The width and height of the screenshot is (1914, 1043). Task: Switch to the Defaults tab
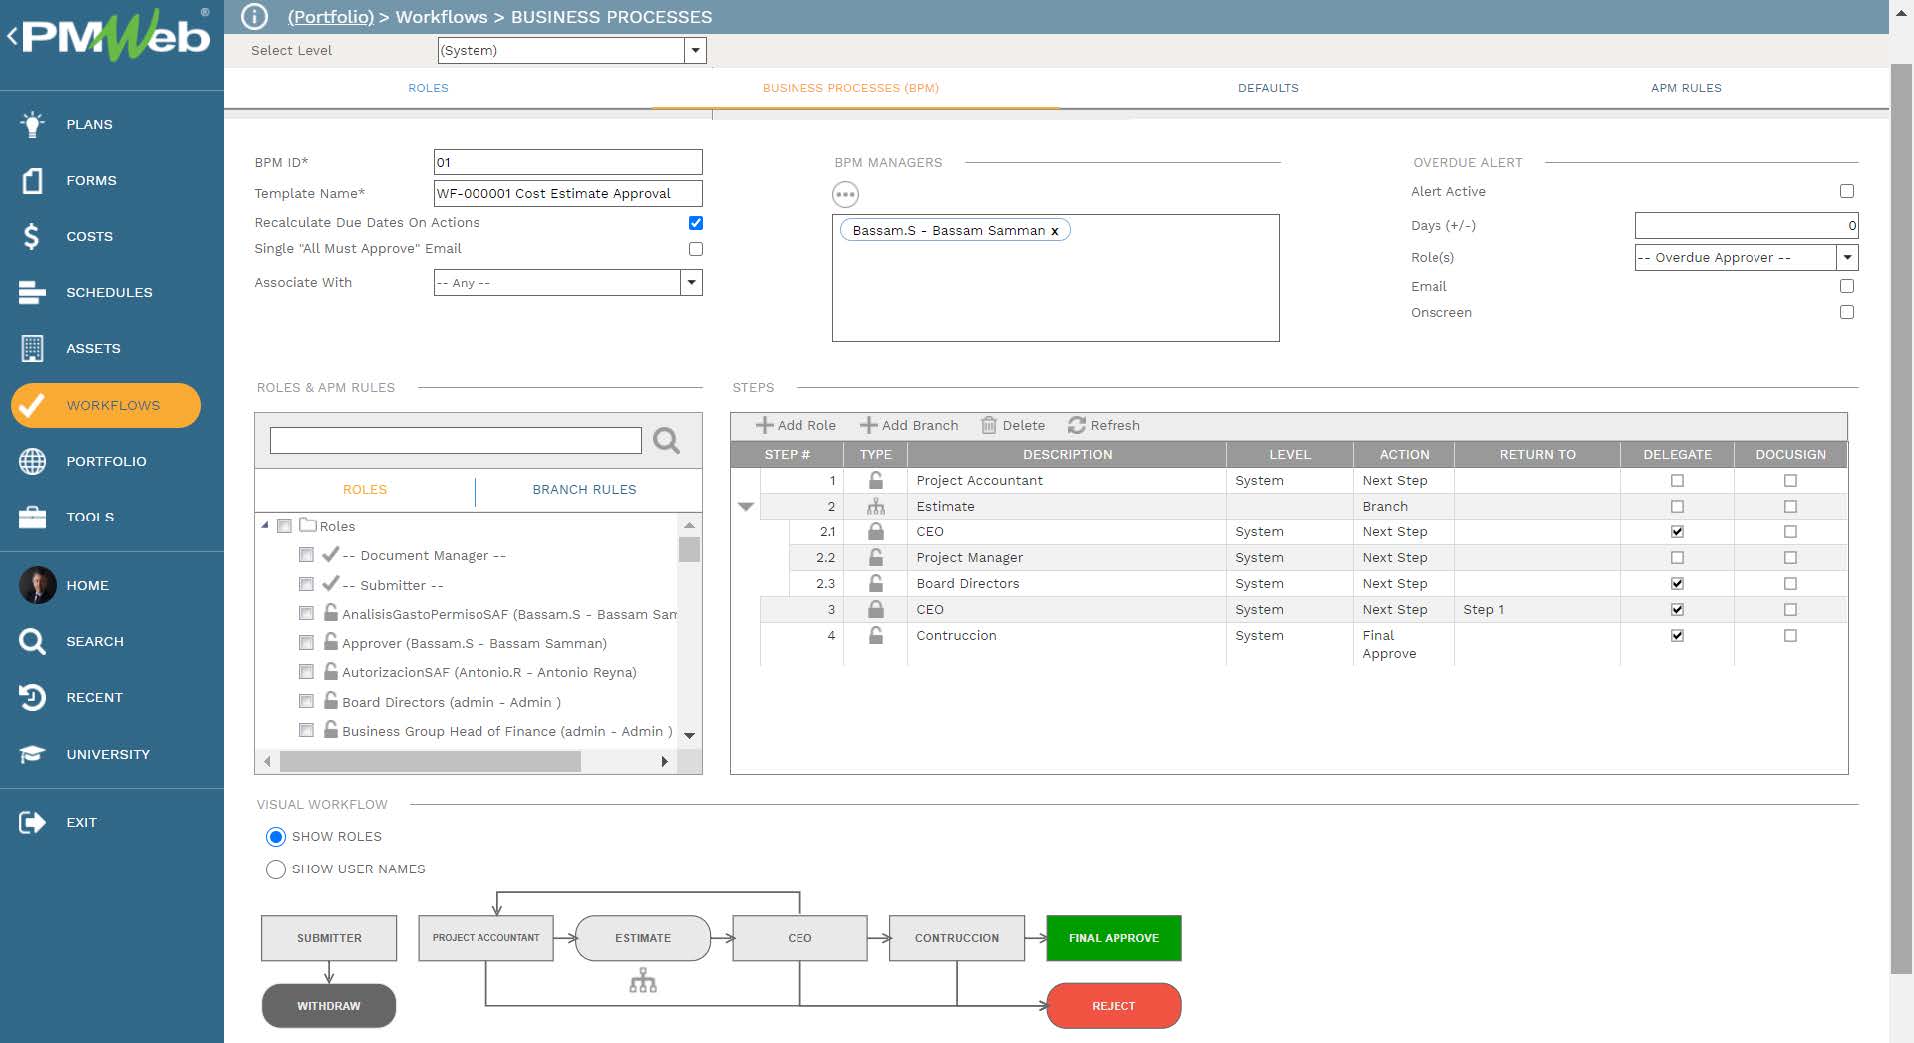tap(1267, 88)
